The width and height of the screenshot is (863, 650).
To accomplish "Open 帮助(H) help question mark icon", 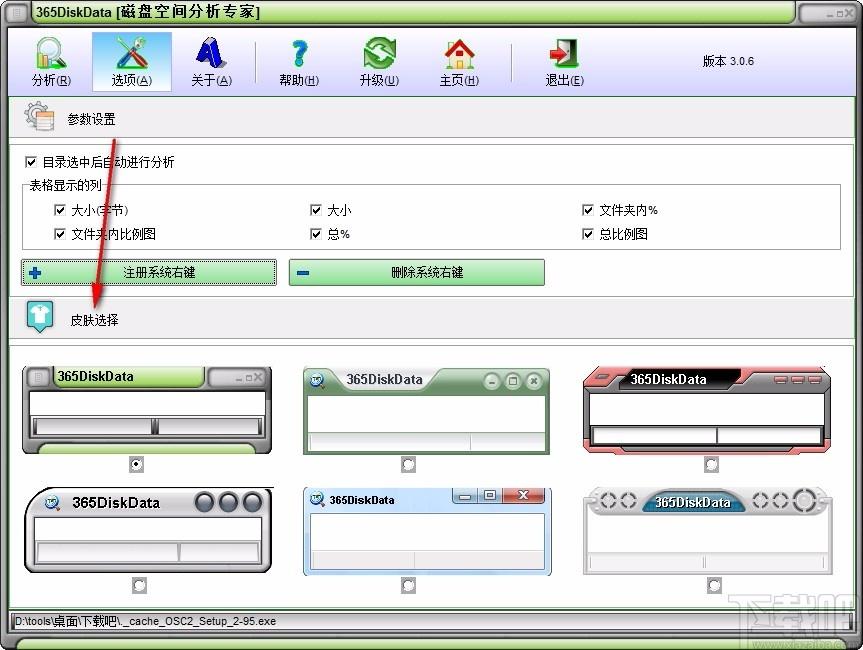I will 299,62.
